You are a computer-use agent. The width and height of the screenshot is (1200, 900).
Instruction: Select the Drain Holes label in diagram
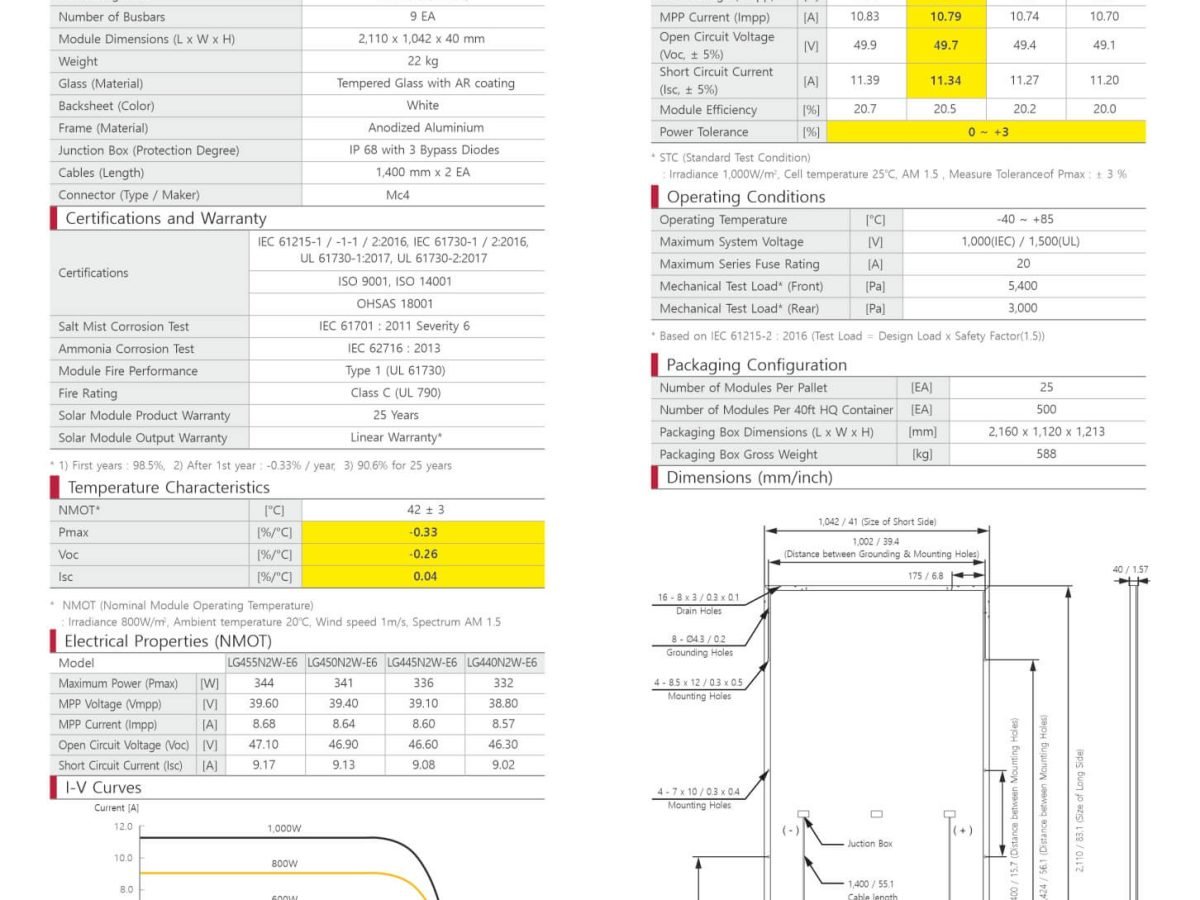(699, 610)
